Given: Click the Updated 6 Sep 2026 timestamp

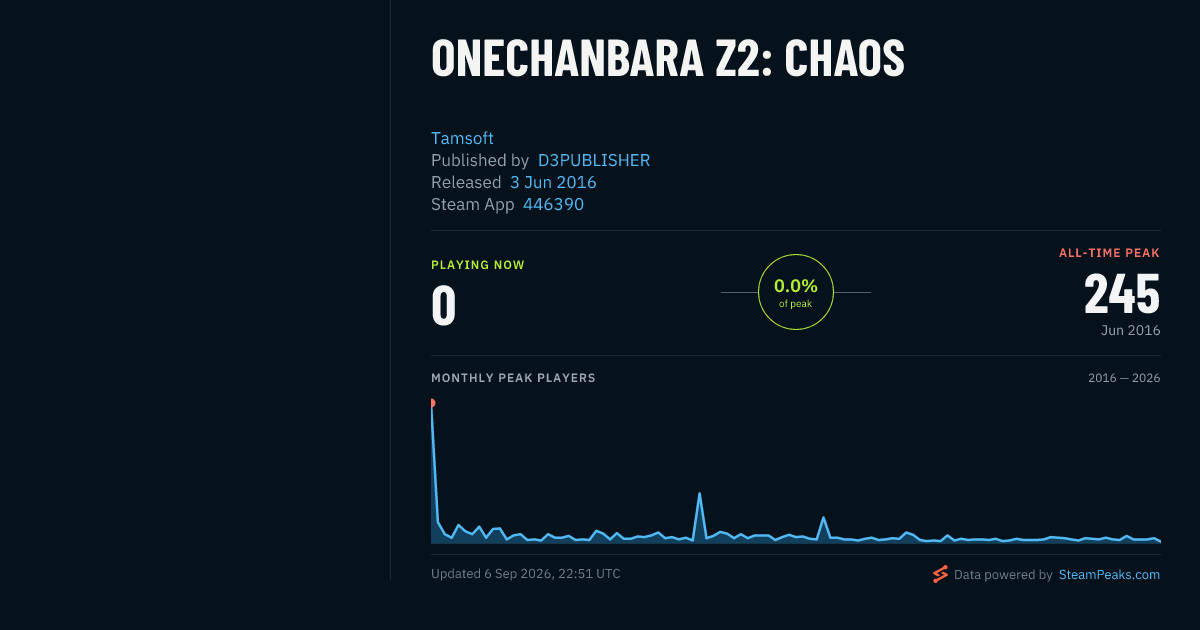Looking at the screenshot, I should [x=526, y=574].
